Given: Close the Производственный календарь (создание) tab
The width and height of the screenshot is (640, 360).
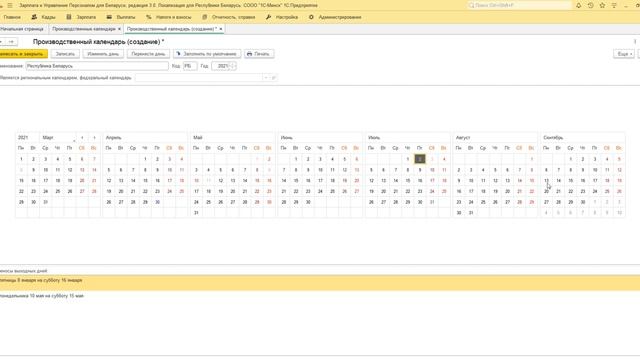Looking at the screenshot, I should (221, 29).
